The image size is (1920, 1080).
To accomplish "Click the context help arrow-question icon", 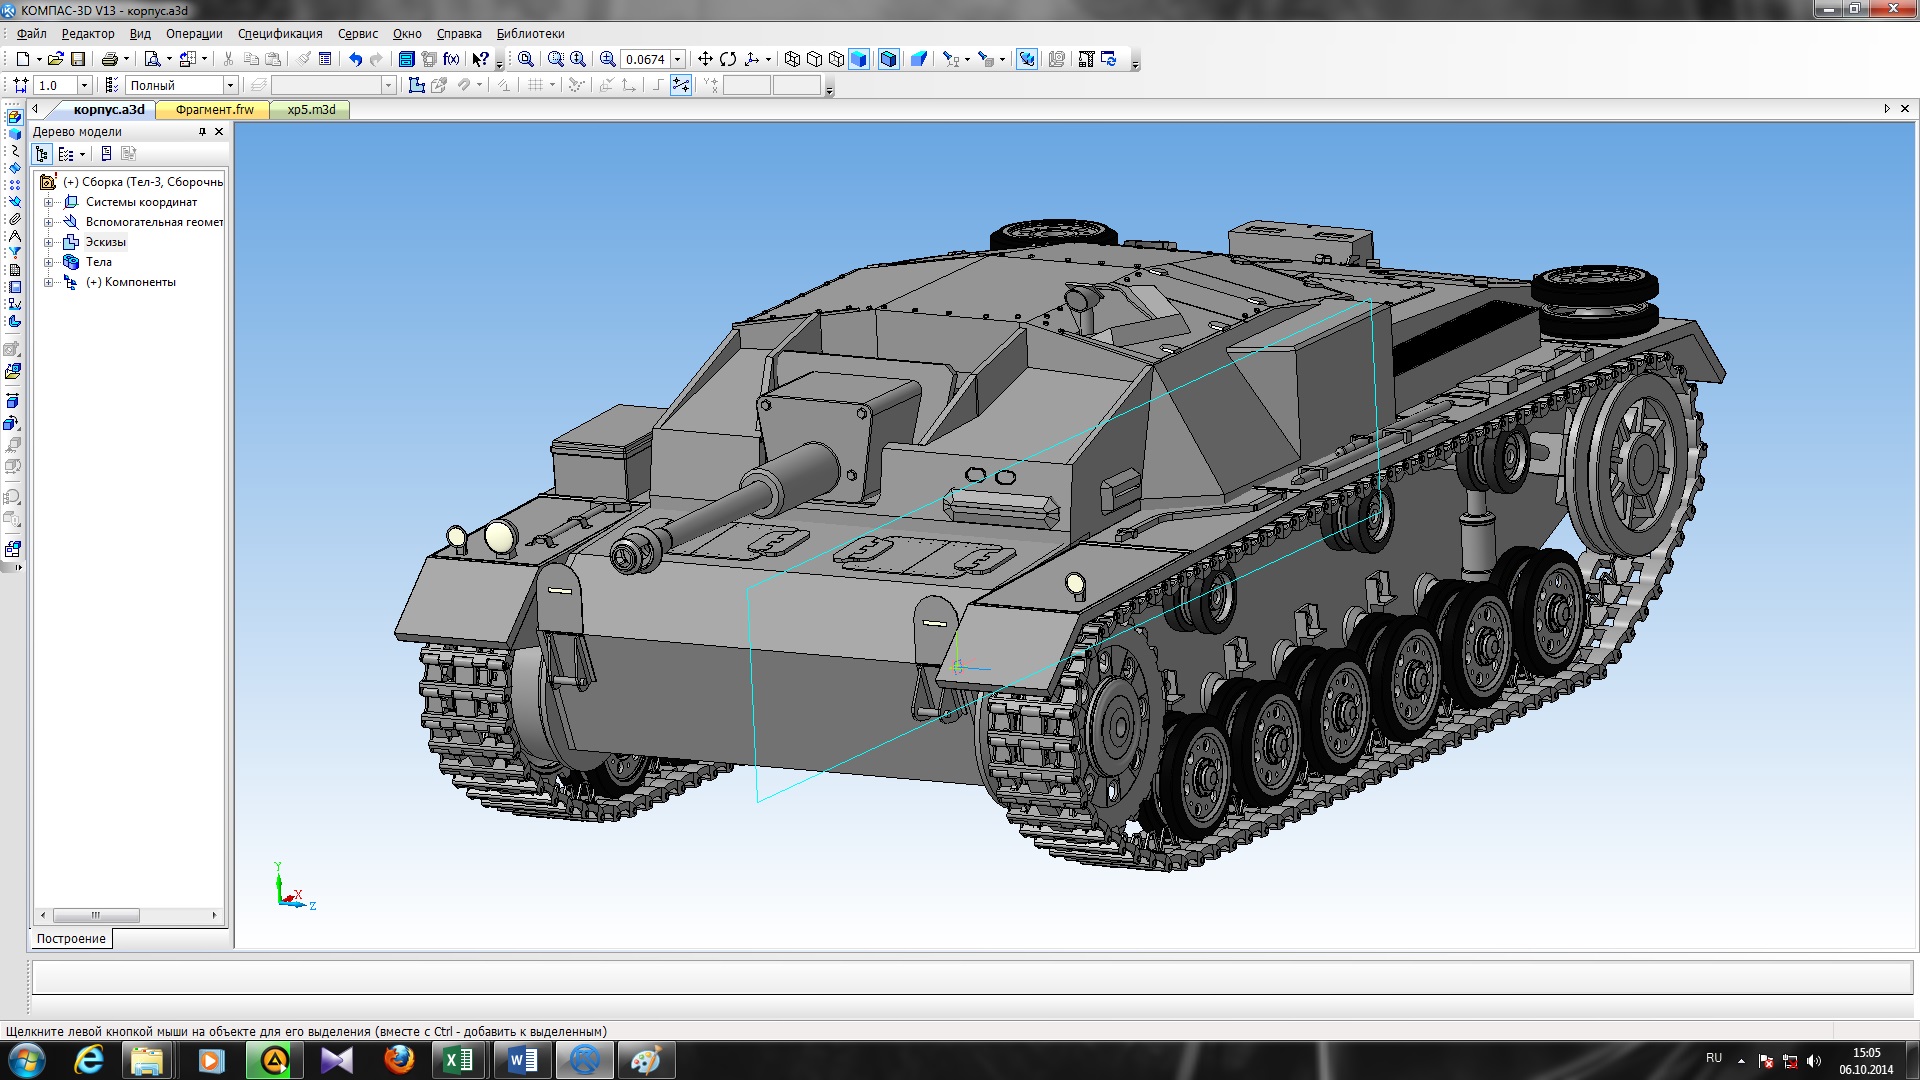I will coord(481,59).
